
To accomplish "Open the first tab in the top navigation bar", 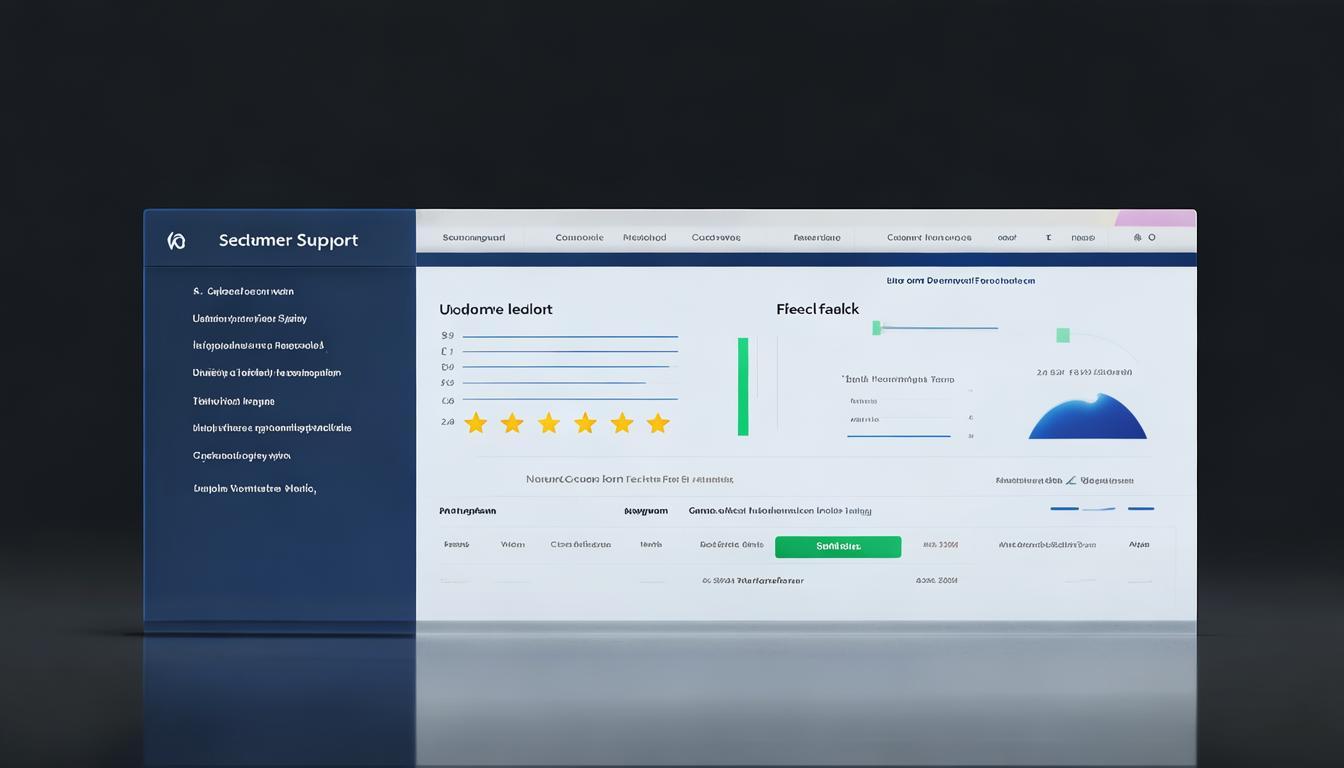I will [x=474, y=238].
